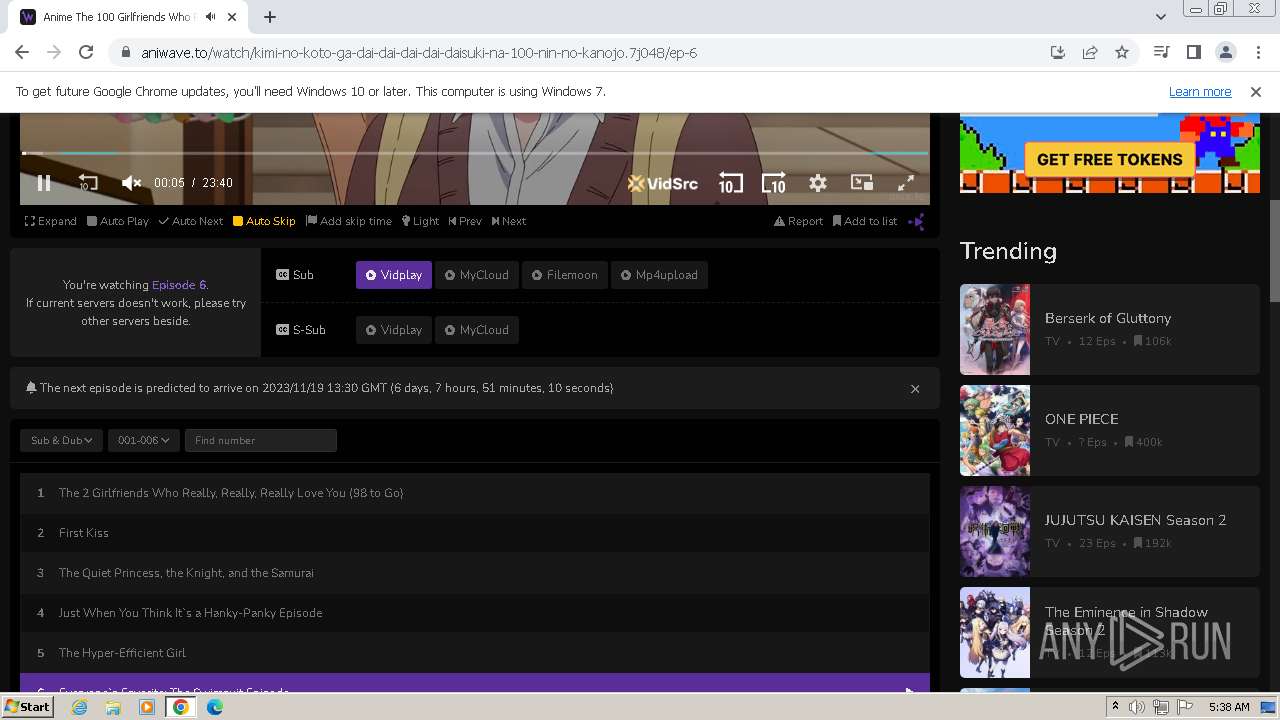
Task: Open ONE PIECE trending entry
Action: [x=1110, y=430]
